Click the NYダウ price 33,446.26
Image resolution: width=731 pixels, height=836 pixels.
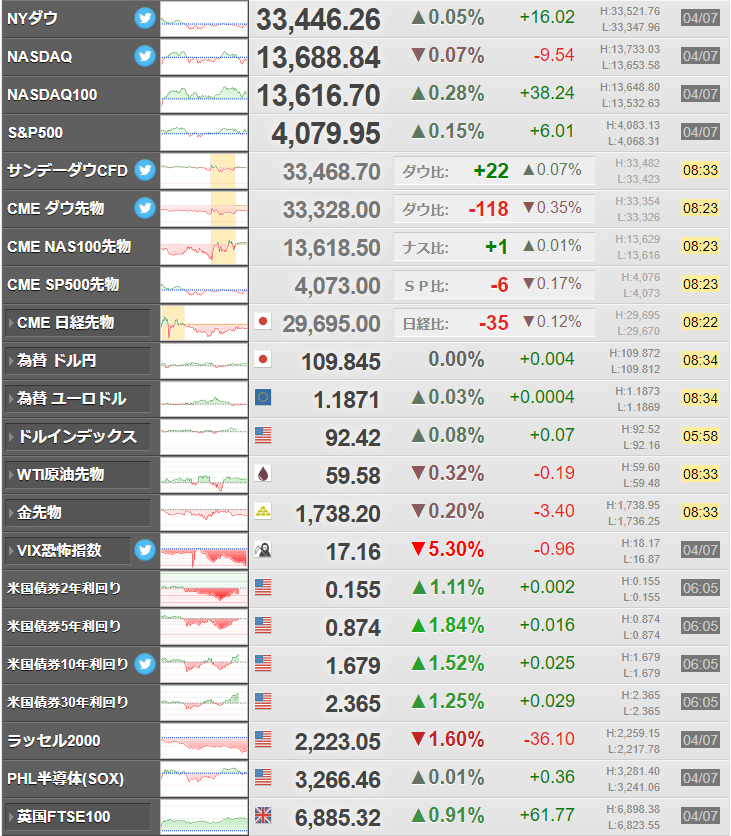tap(318, 20)
